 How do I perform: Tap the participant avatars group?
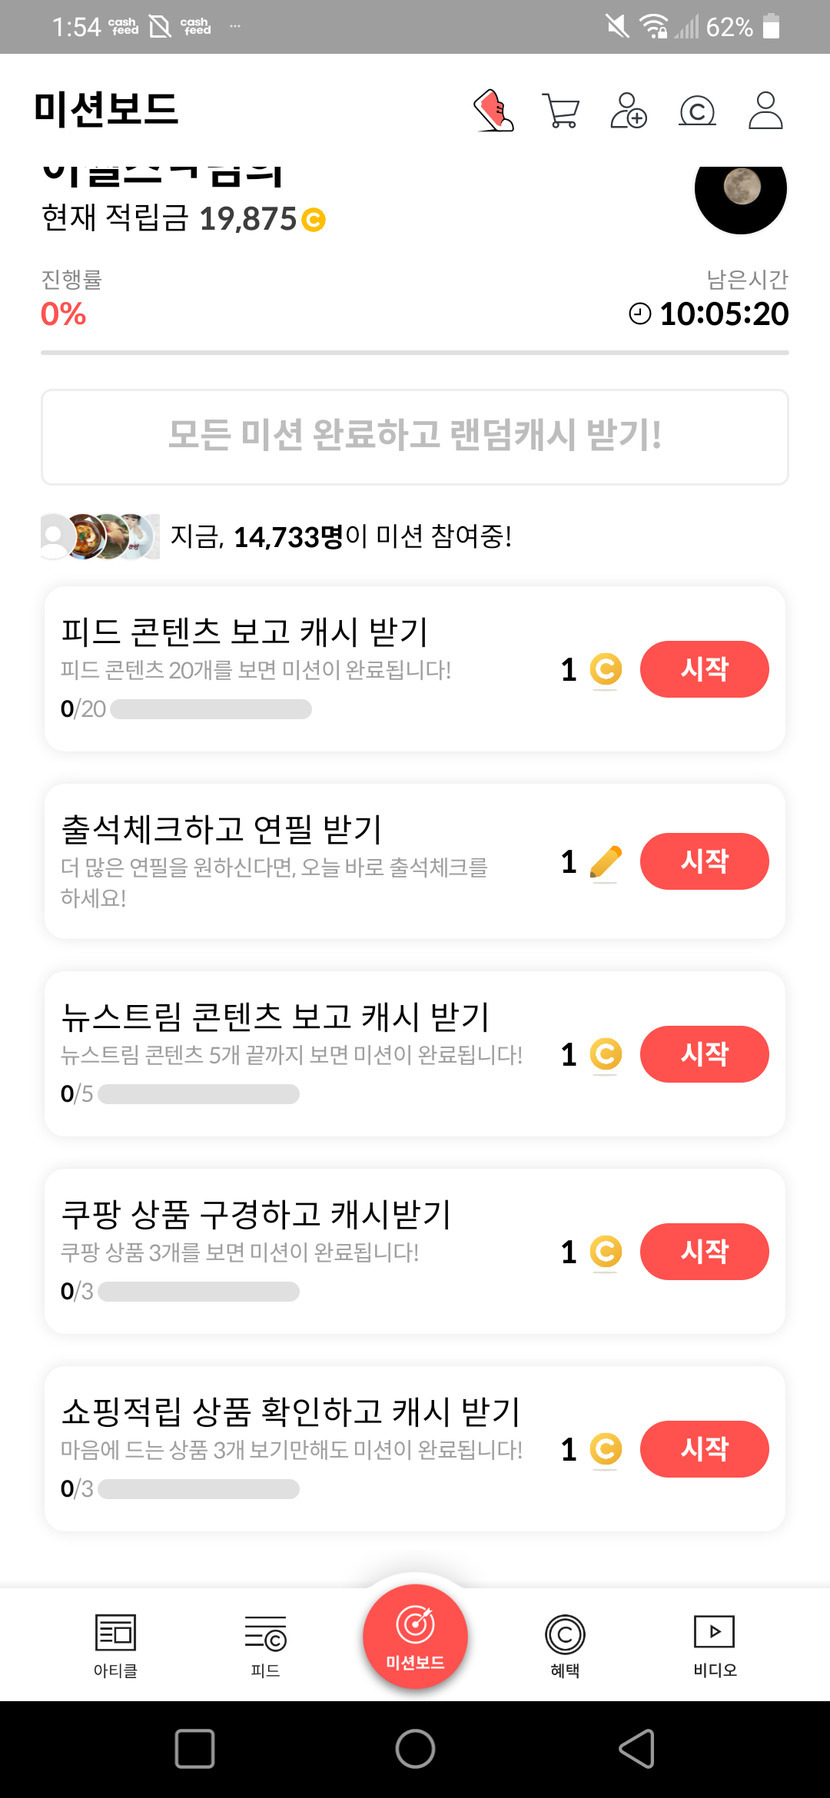(x=100, y=536)
